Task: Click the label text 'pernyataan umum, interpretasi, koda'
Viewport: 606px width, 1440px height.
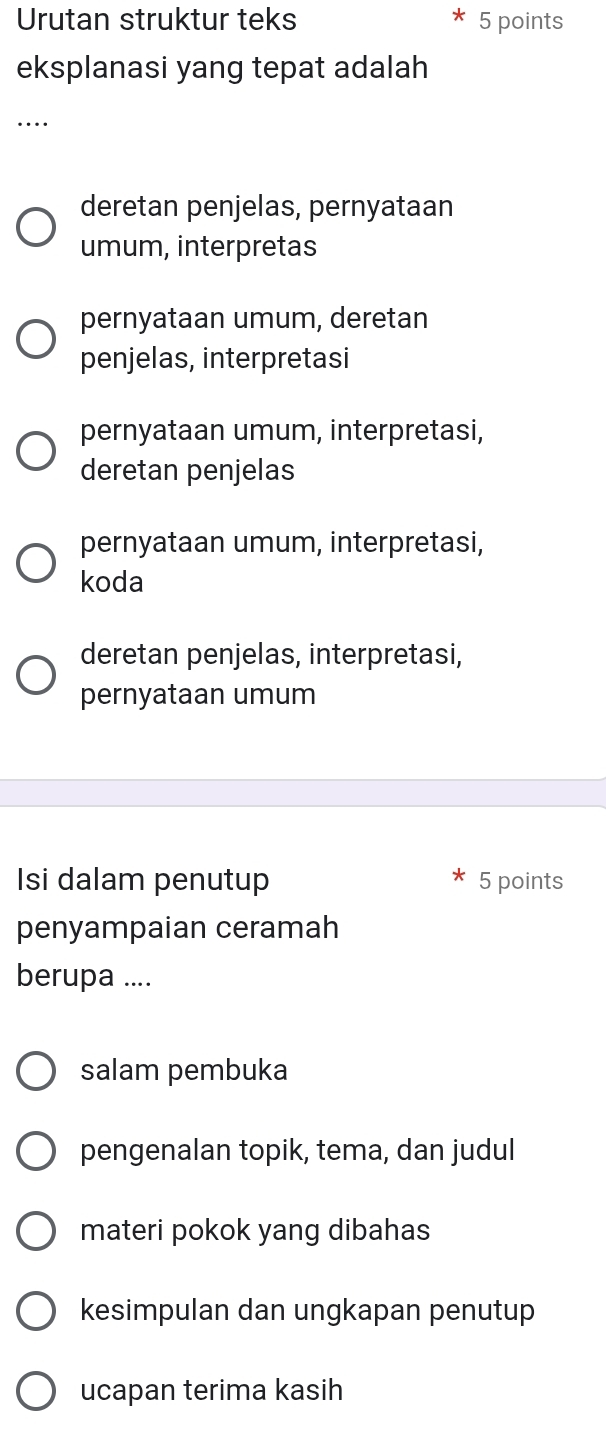Action: point(283,562)
